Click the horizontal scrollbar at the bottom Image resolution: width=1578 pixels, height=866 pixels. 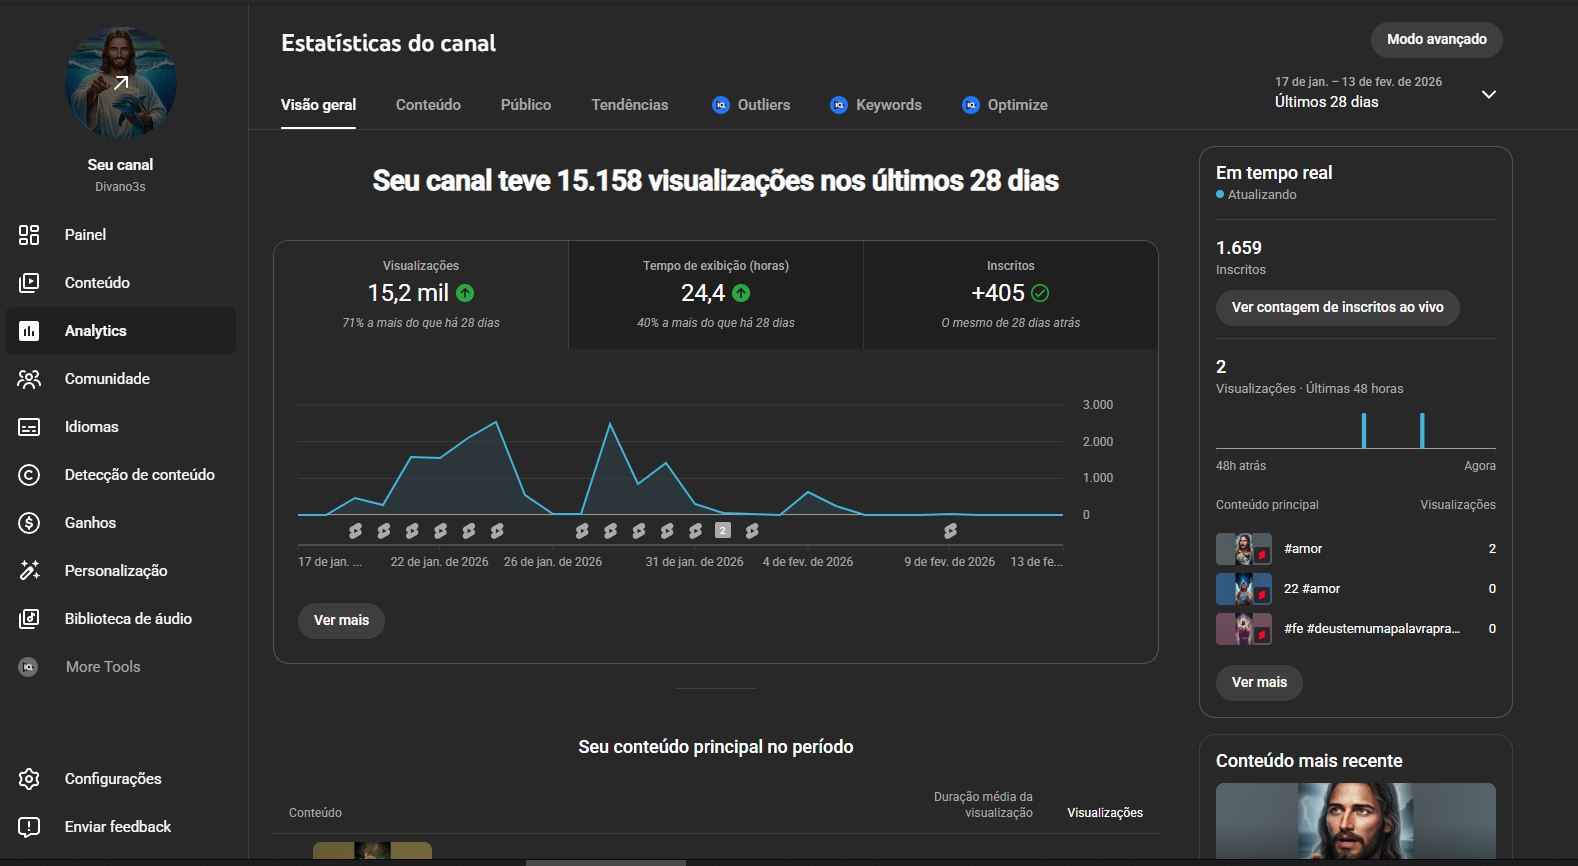[x=606, y=862]
